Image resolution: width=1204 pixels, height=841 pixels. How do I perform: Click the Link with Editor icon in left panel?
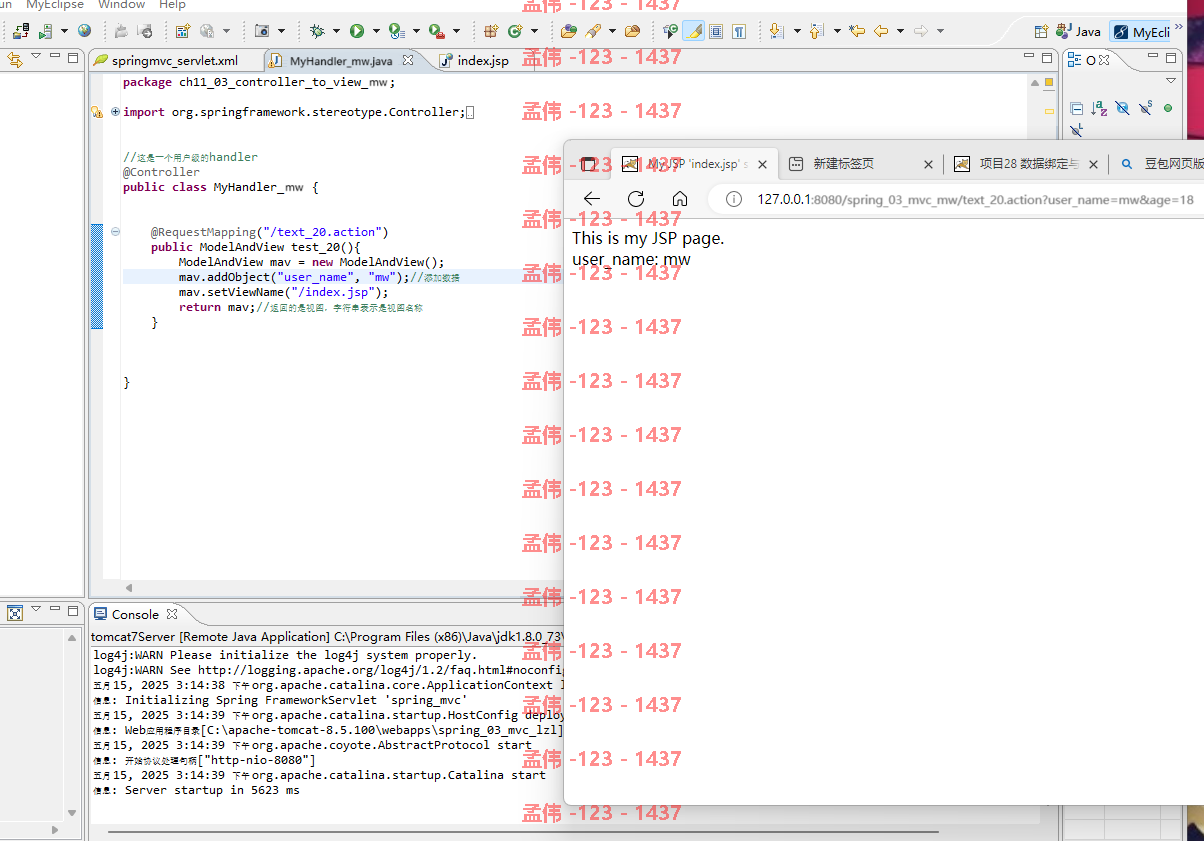pyautogui.click(x=14, y=59)
